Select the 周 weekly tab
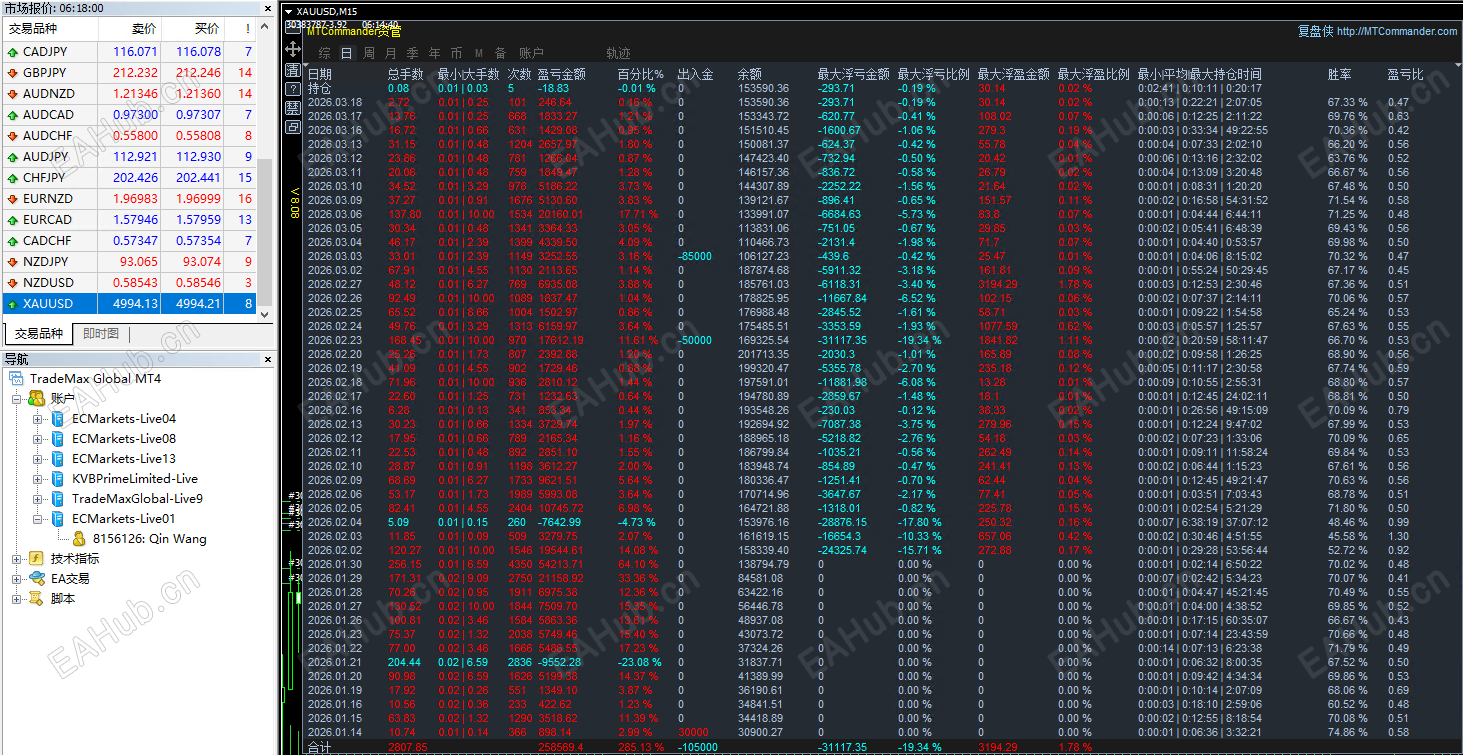The width and height of the screenshot is (1463, 755). point(369,53)
